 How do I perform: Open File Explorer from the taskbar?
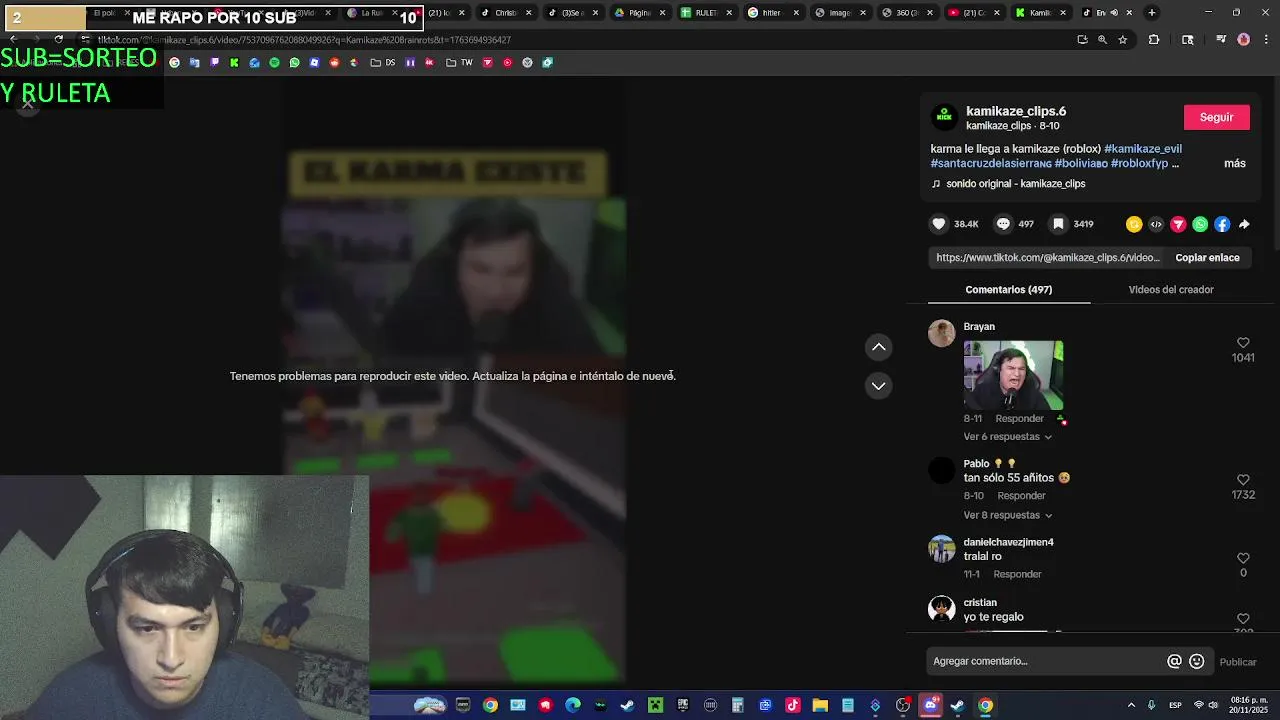pos(820,705)
